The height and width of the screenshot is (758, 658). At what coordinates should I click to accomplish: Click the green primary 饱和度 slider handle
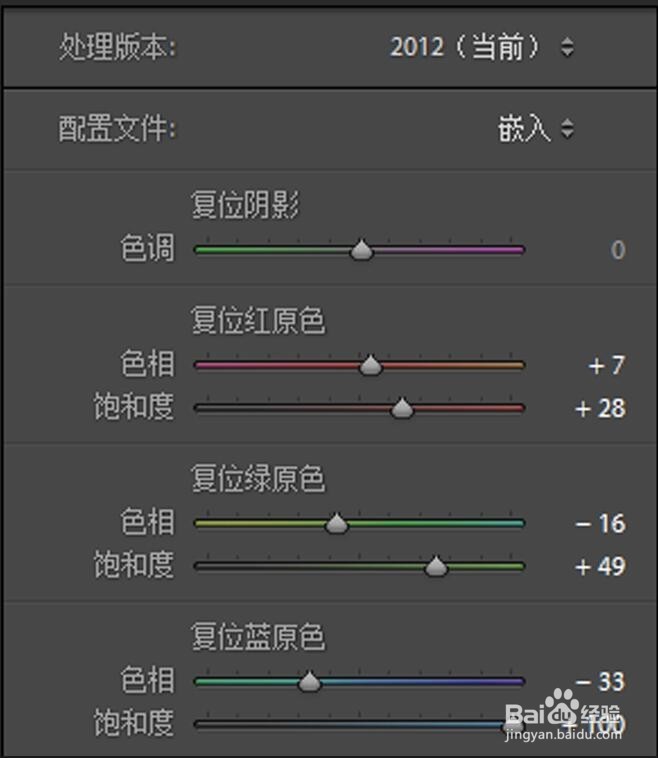coord(435,567)
